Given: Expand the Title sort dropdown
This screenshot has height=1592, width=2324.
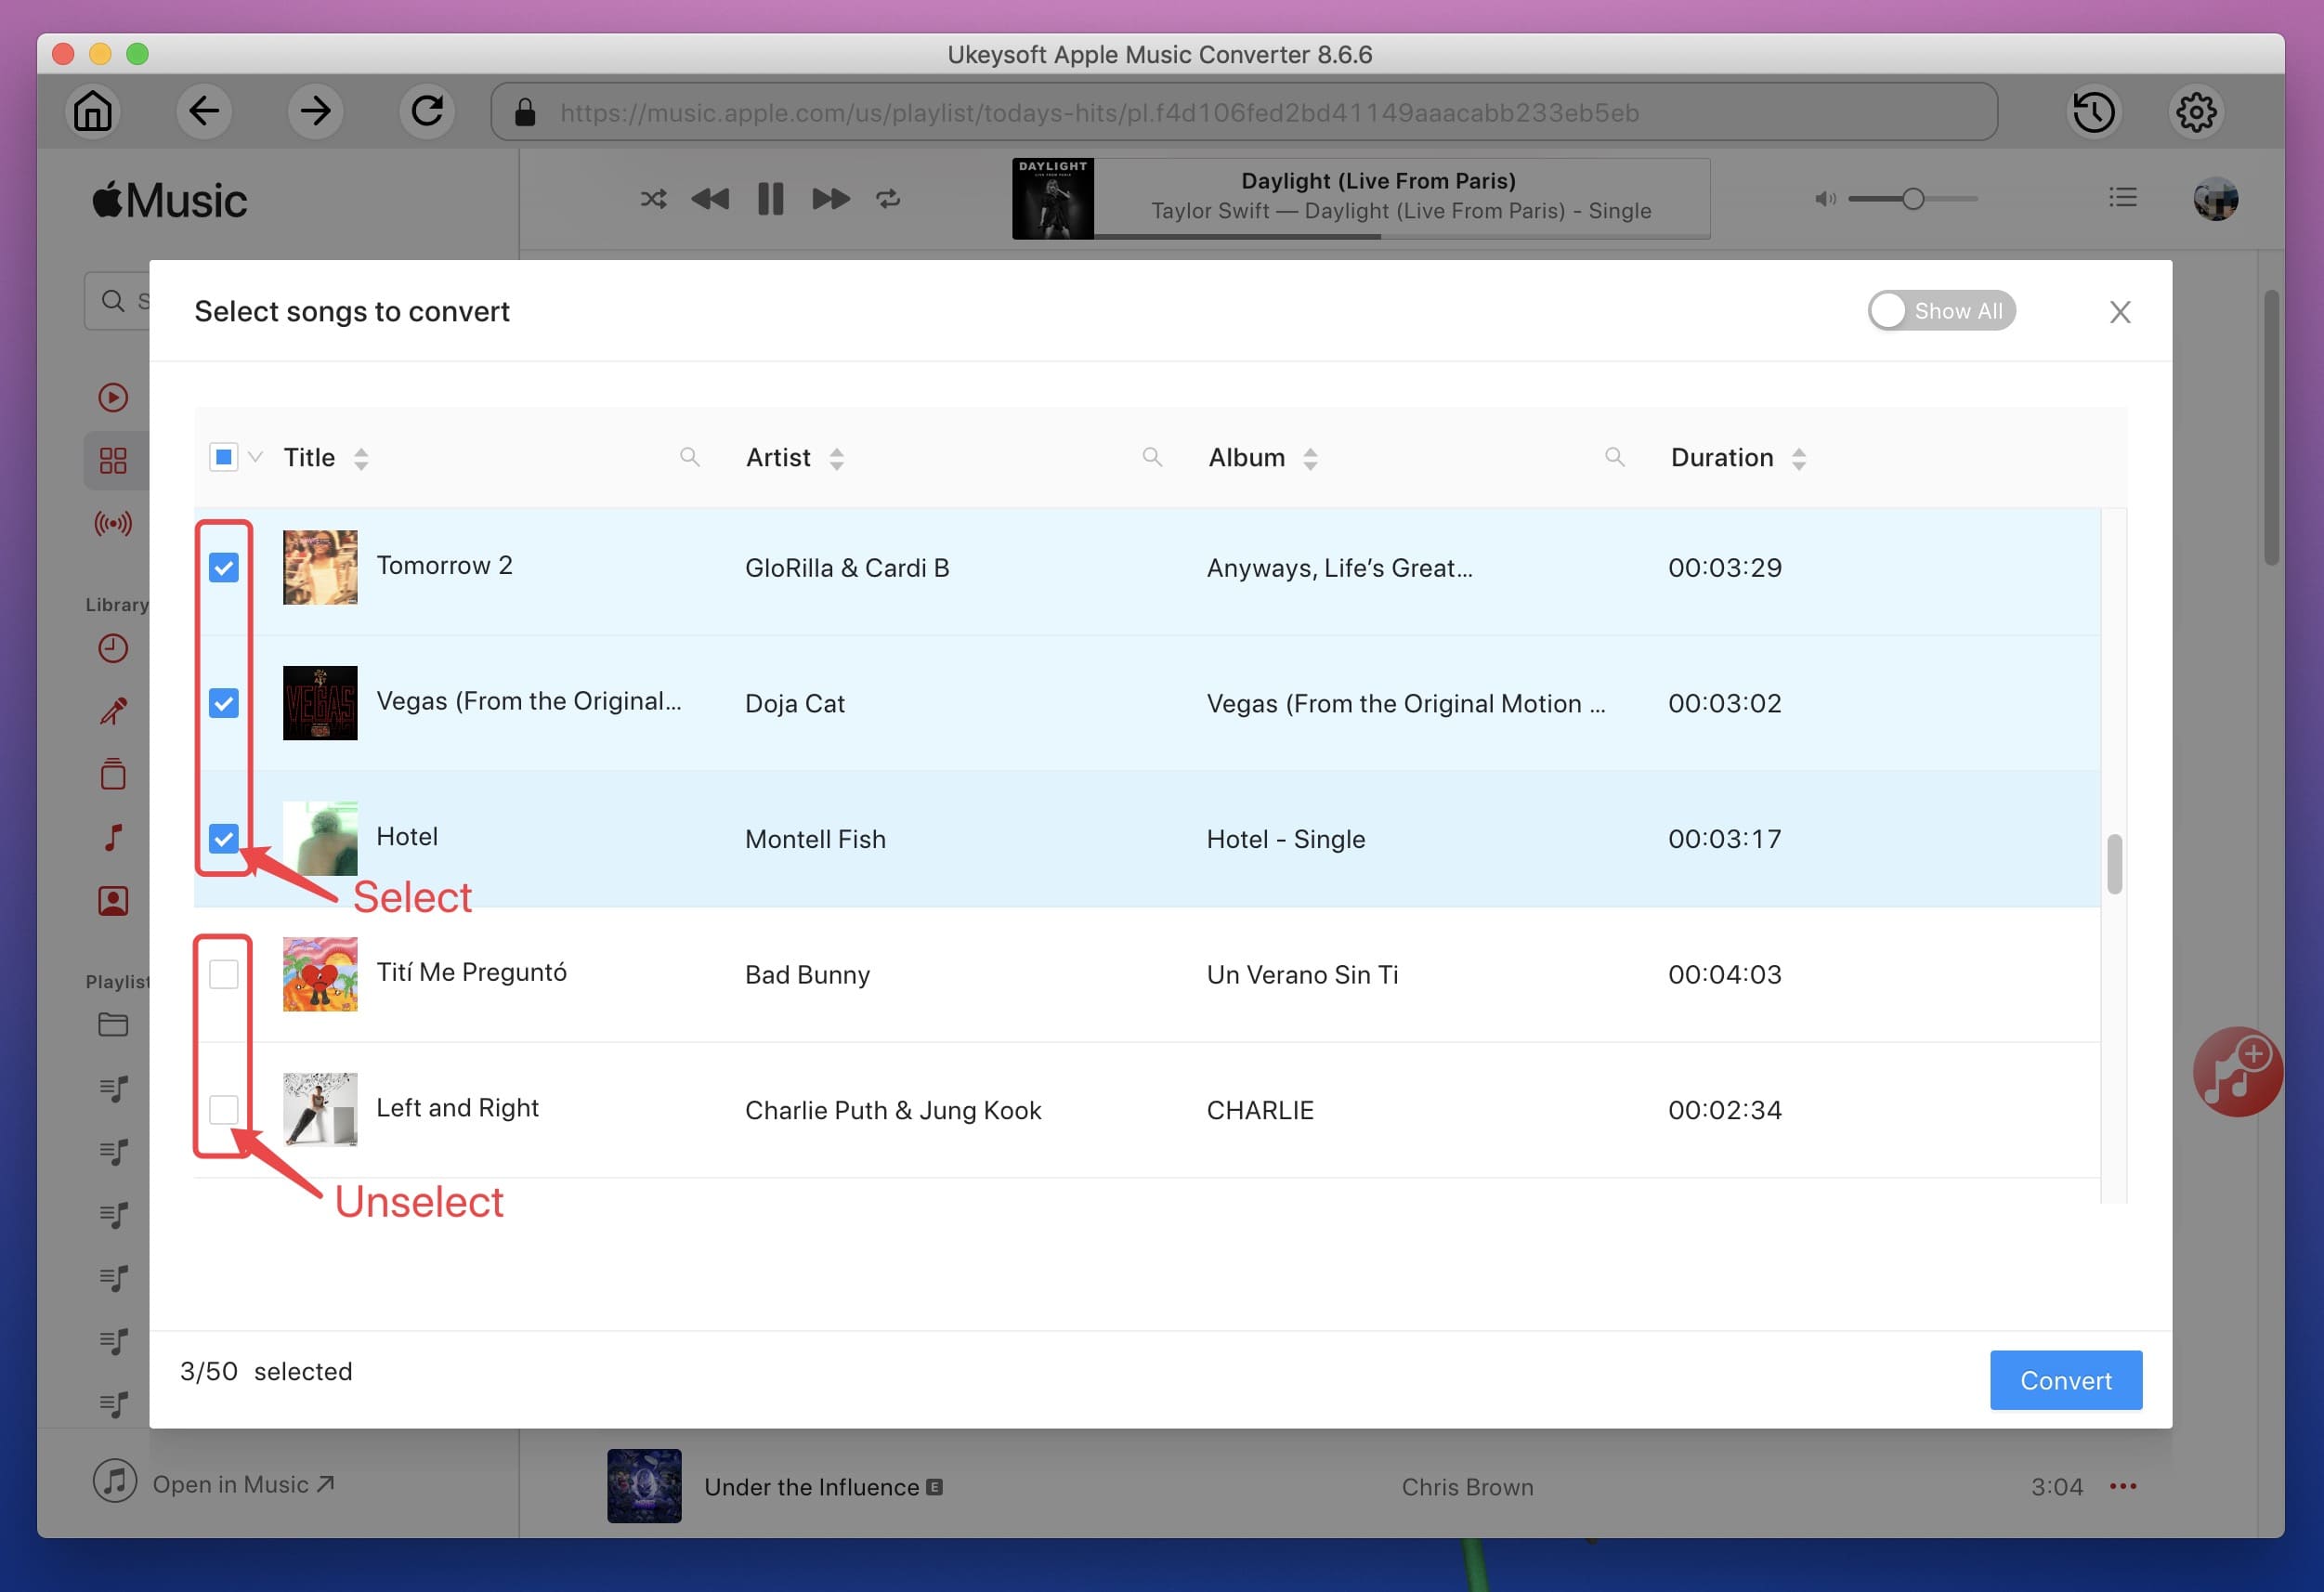Looking at the screenshot, I should click(362, 459).
